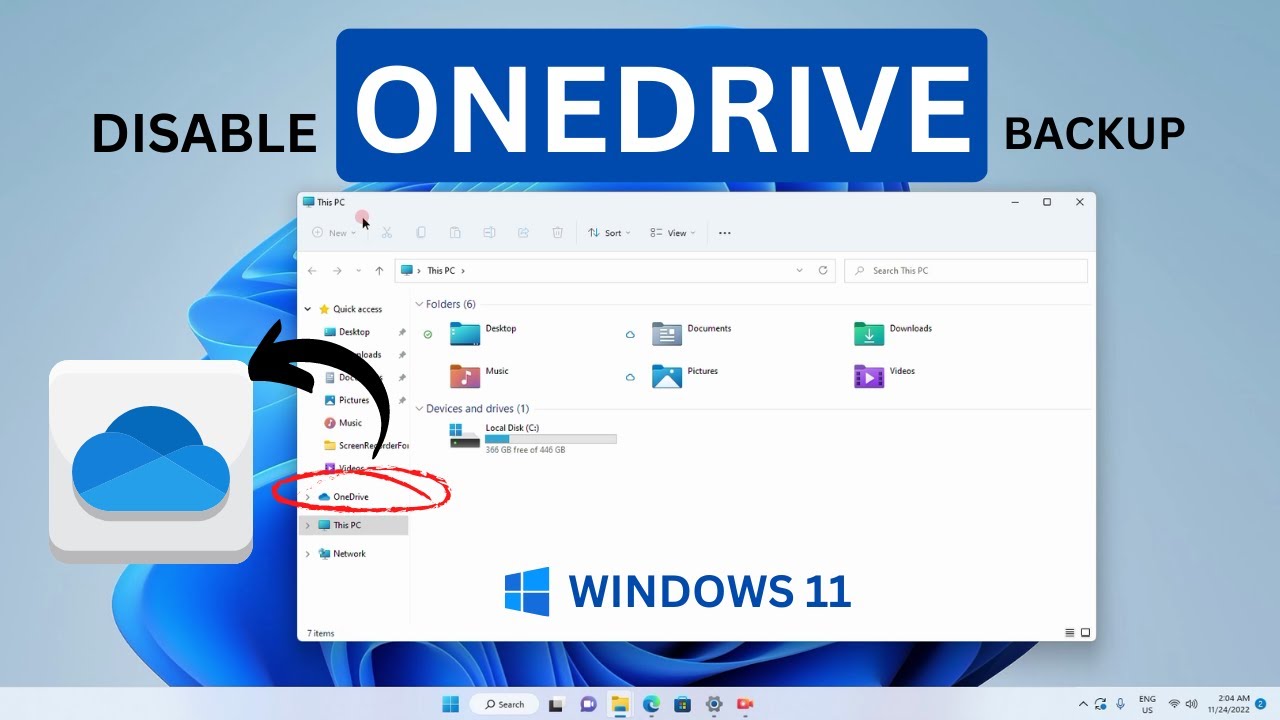Click the Paste clipboard icon in toolbar
The width and height of the screenshot is (1280, 720).
point(455,233)
